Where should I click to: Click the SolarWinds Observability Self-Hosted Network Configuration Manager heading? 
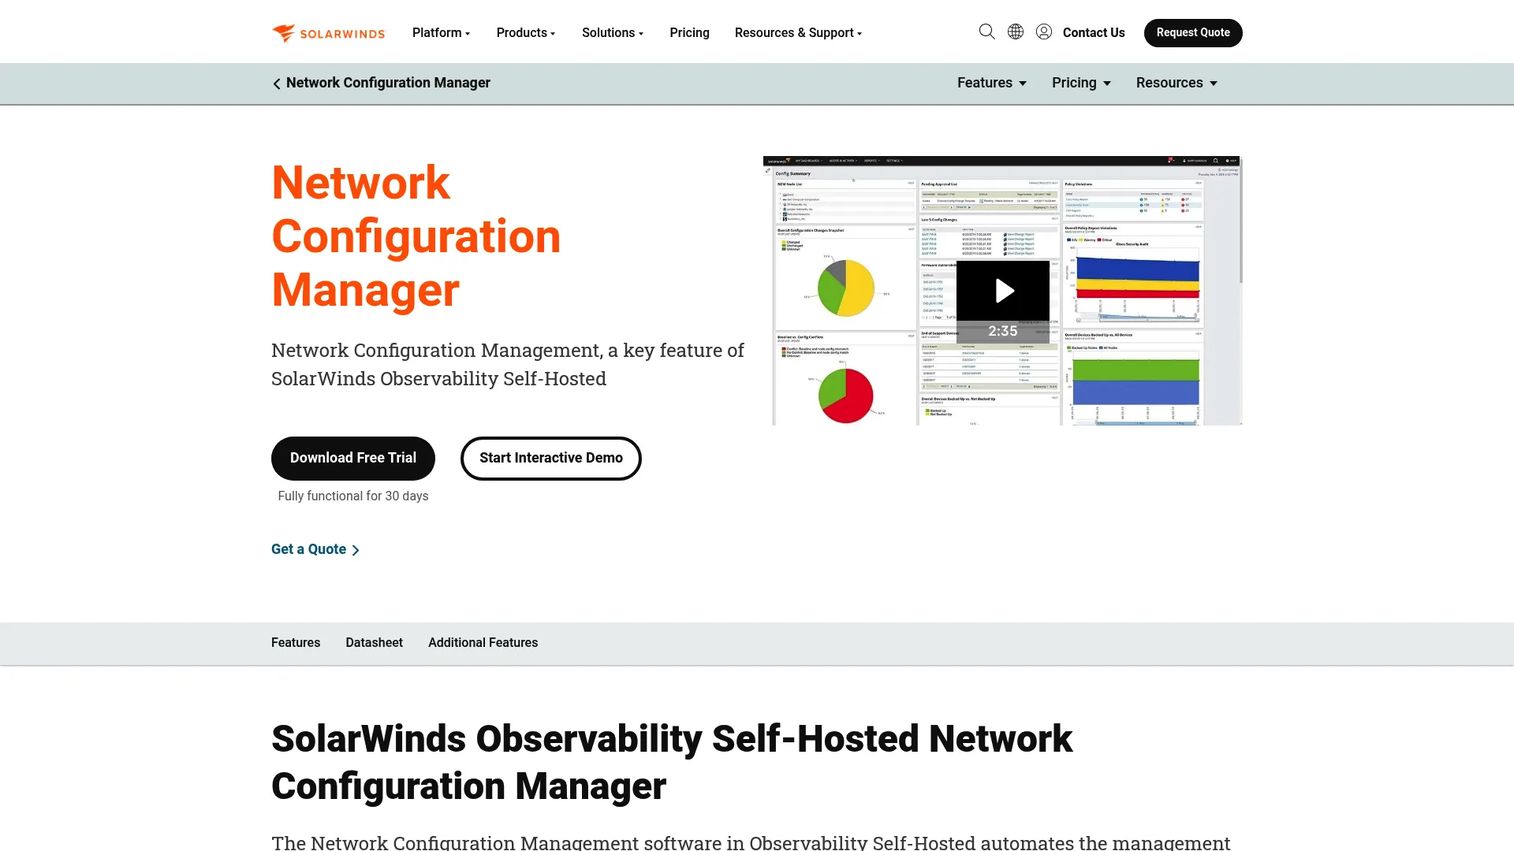pos(672,762)
